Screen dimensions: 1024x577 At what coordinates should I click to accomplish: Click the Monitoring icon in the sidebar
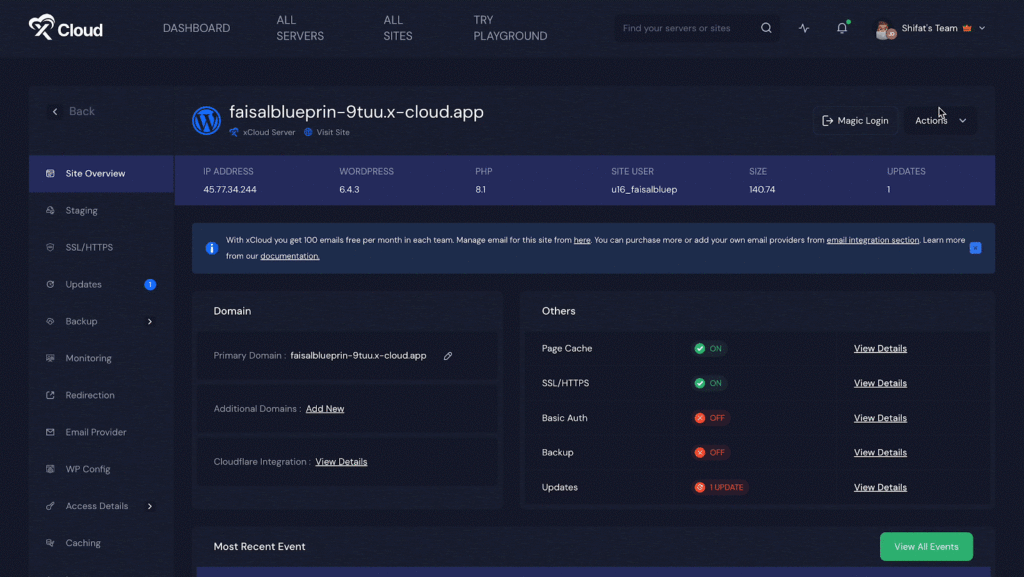pos(48,358)
